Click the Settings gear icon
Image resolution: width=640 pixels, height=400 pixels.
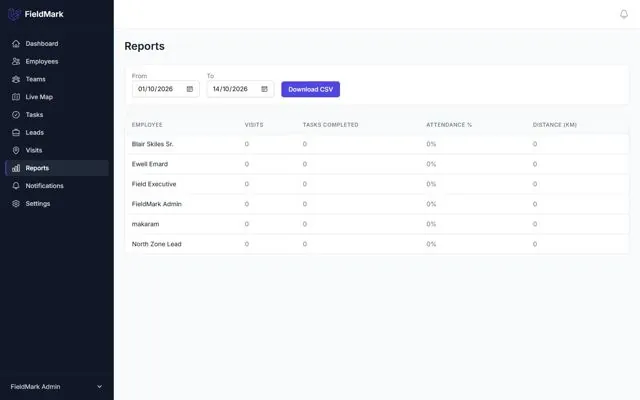(16, 203)
